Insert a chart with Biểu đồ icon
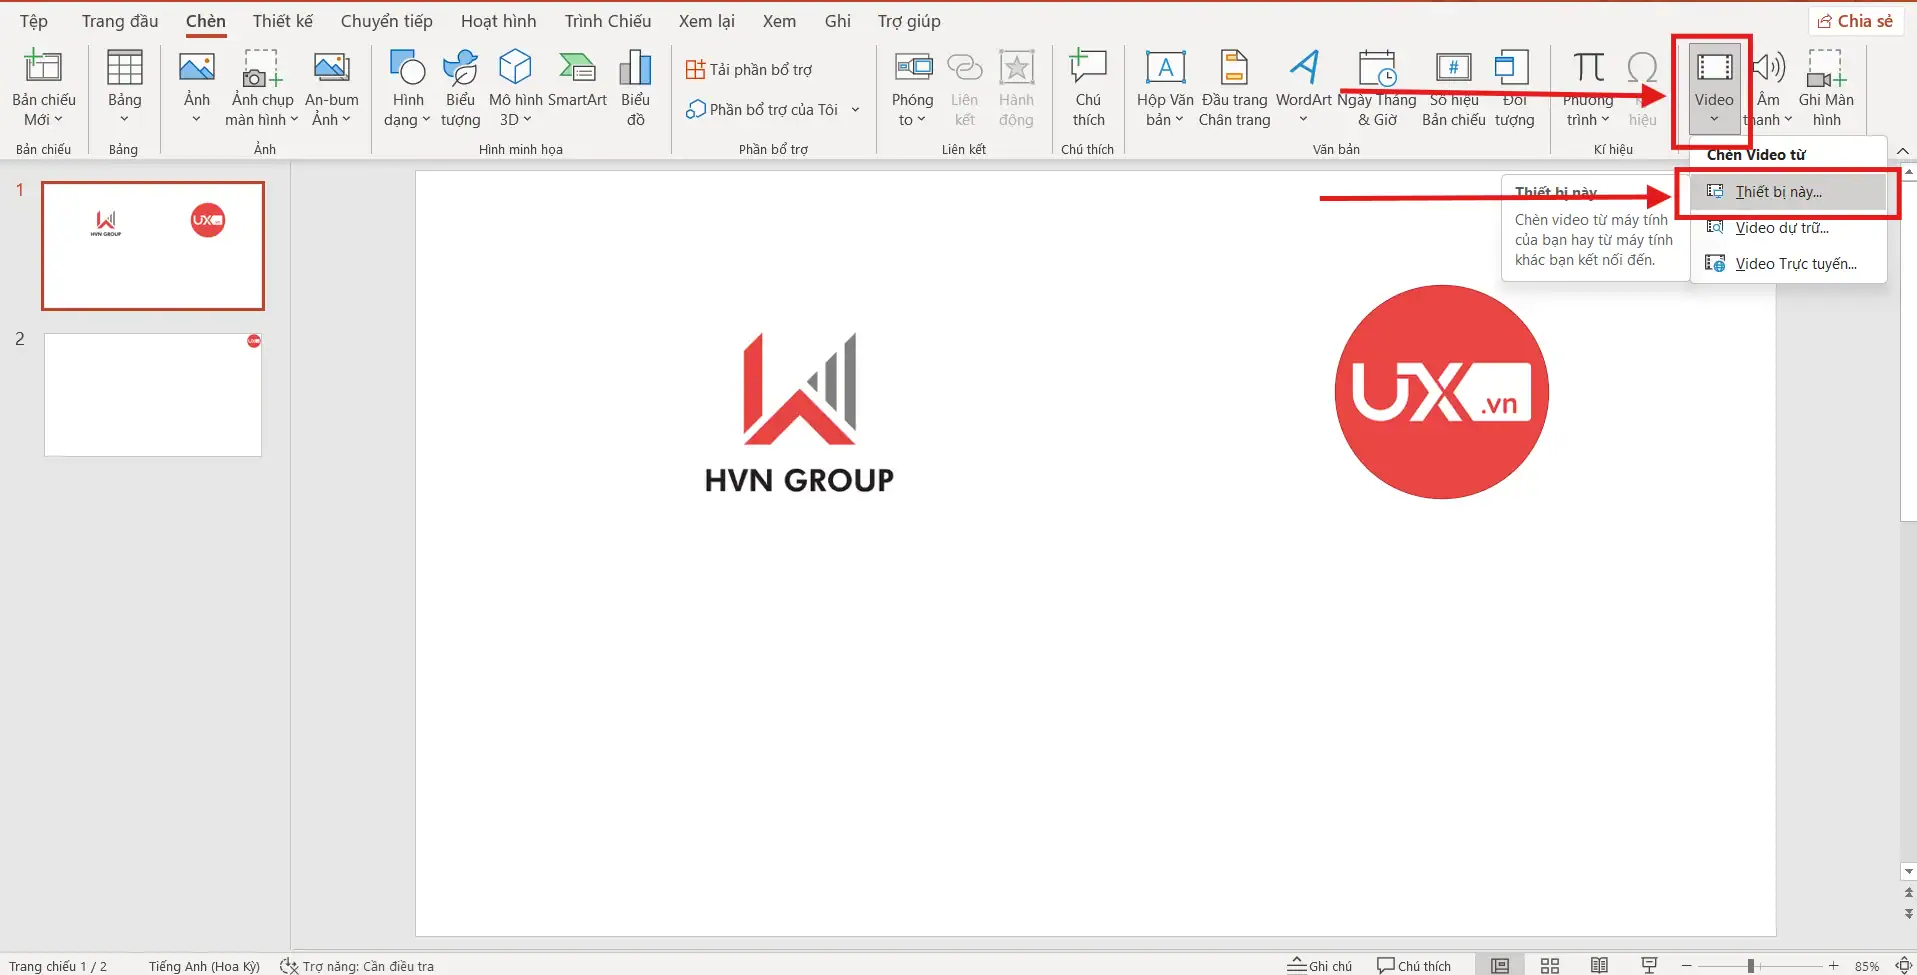Image resolution: width=1917 pixels, height=975 pixels. coord(635,88)
